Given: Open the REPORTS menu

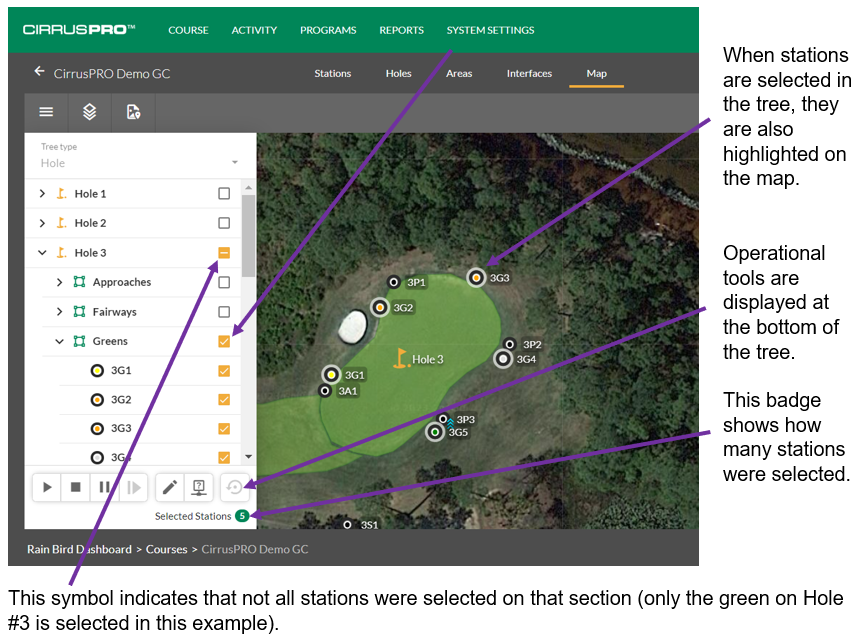Looking at the screenshot, I should [x=401, y=30].
